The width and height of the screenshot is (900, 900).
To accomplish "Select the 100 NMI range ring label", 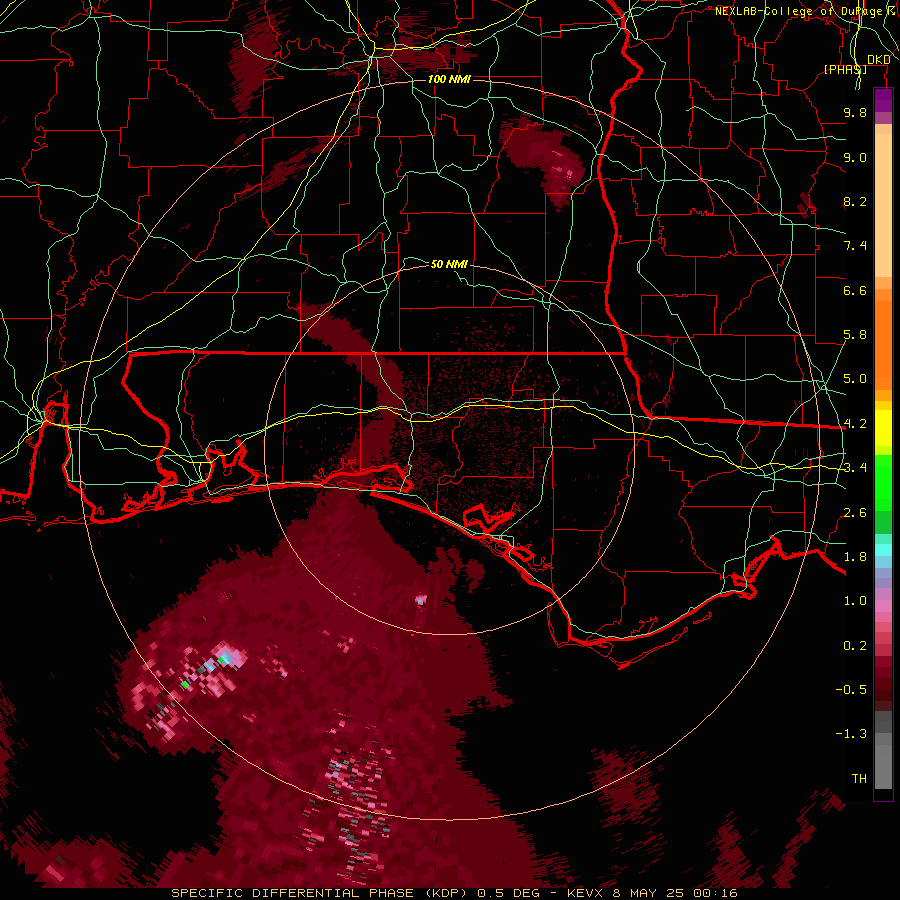I will 449,79.
